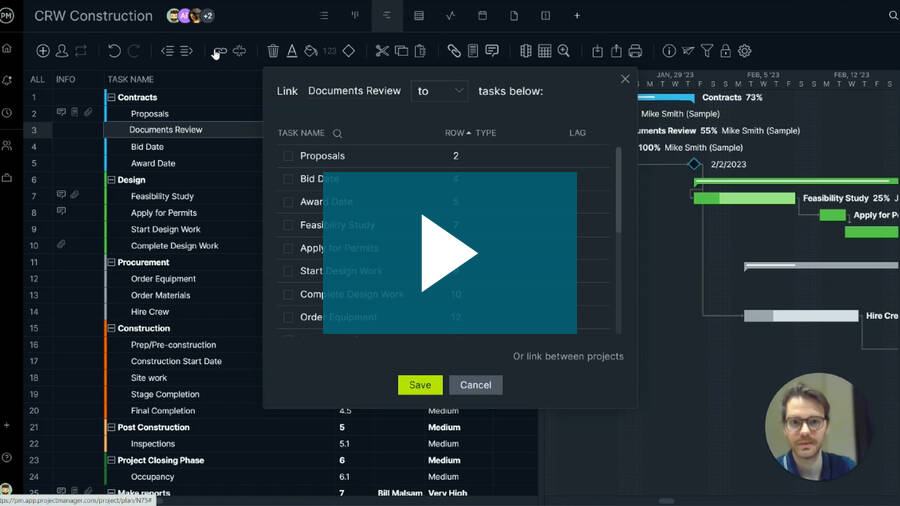Image resolution: width=900 pixels, height=506 pixels.
Task: Toggle the milestone diamond icon
Action: pyautogui.click(x=348, y=51)
